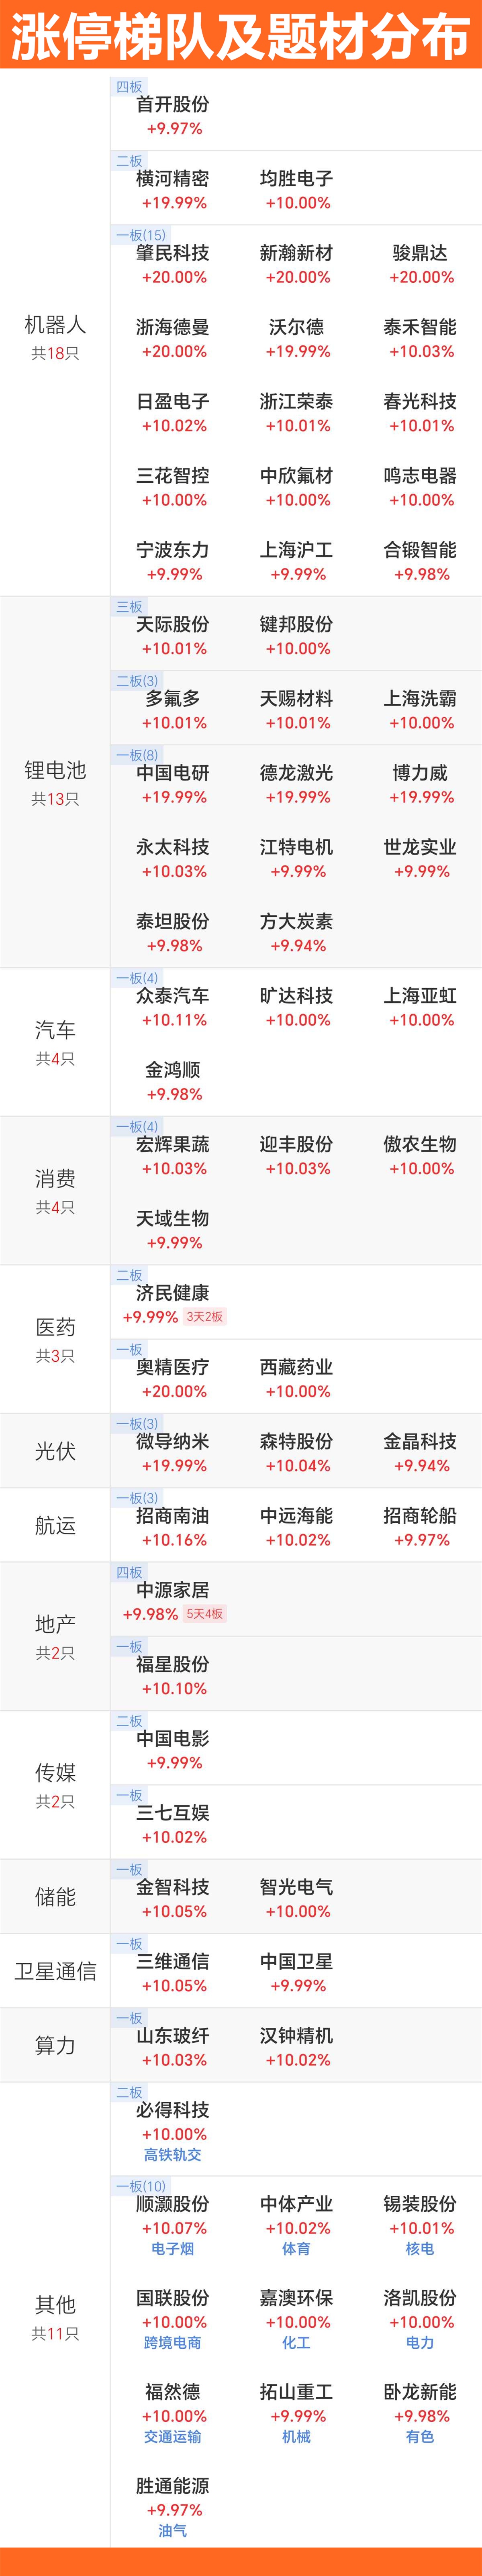Image resolution: width=482 pixels, height=2576 pixels.
Task: Select the 卫星通信 sector category
Action: (x=55, y=1970)
